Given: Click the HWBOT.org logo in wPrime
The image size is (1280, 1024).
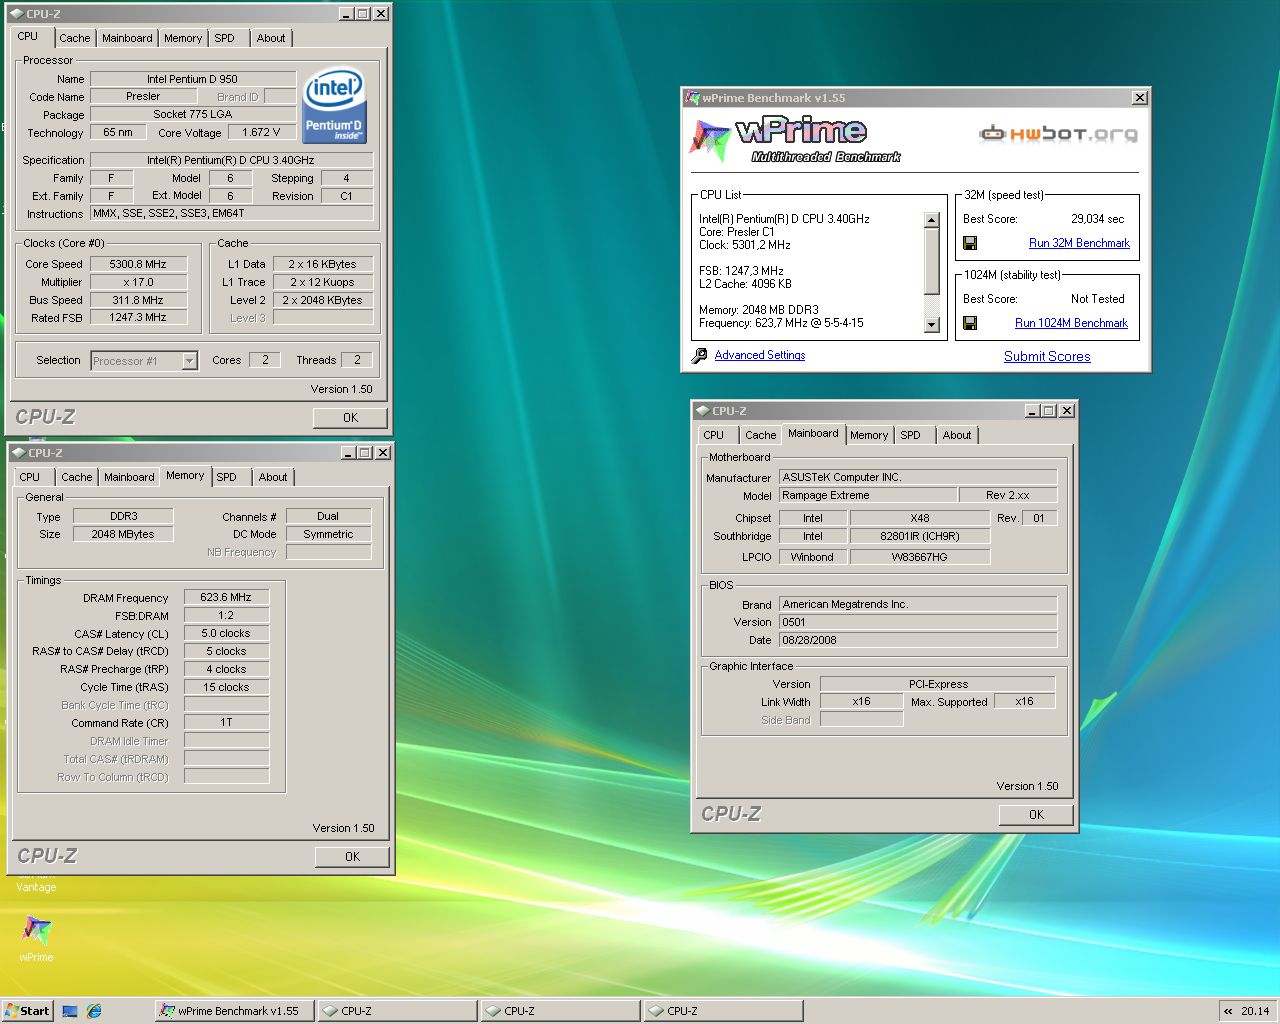Looking at the screenshot, I should tap(1058, 133).
